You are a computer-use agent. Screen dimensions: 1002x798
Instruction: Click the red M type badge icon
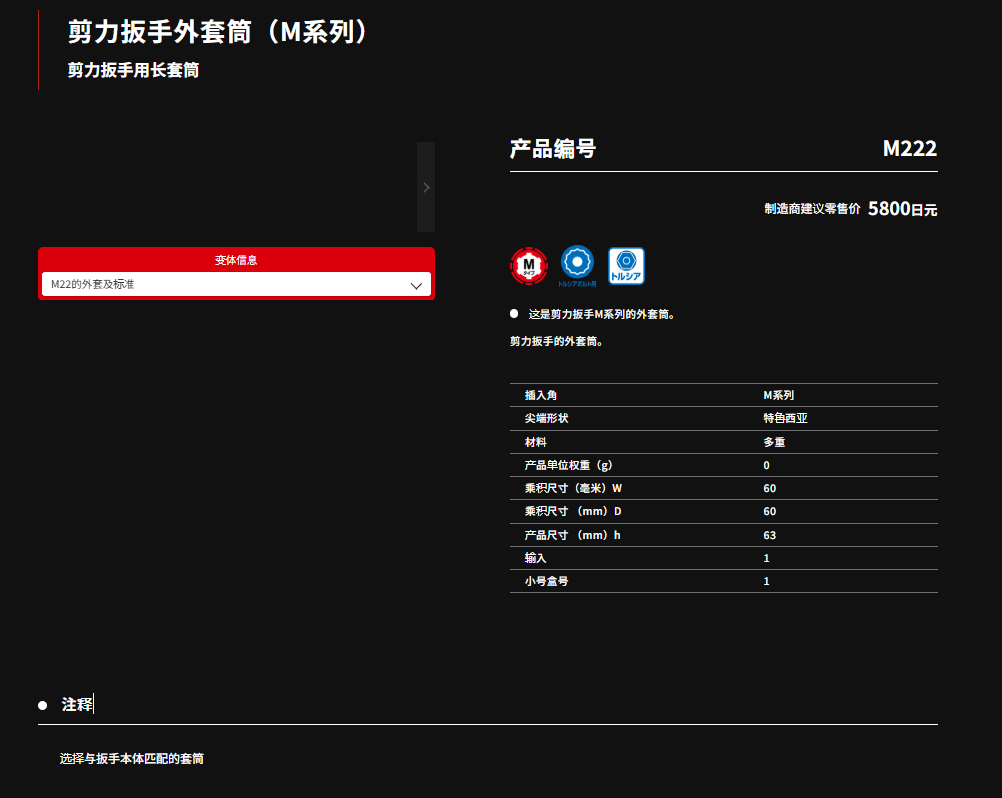click(x=529, y=266)
